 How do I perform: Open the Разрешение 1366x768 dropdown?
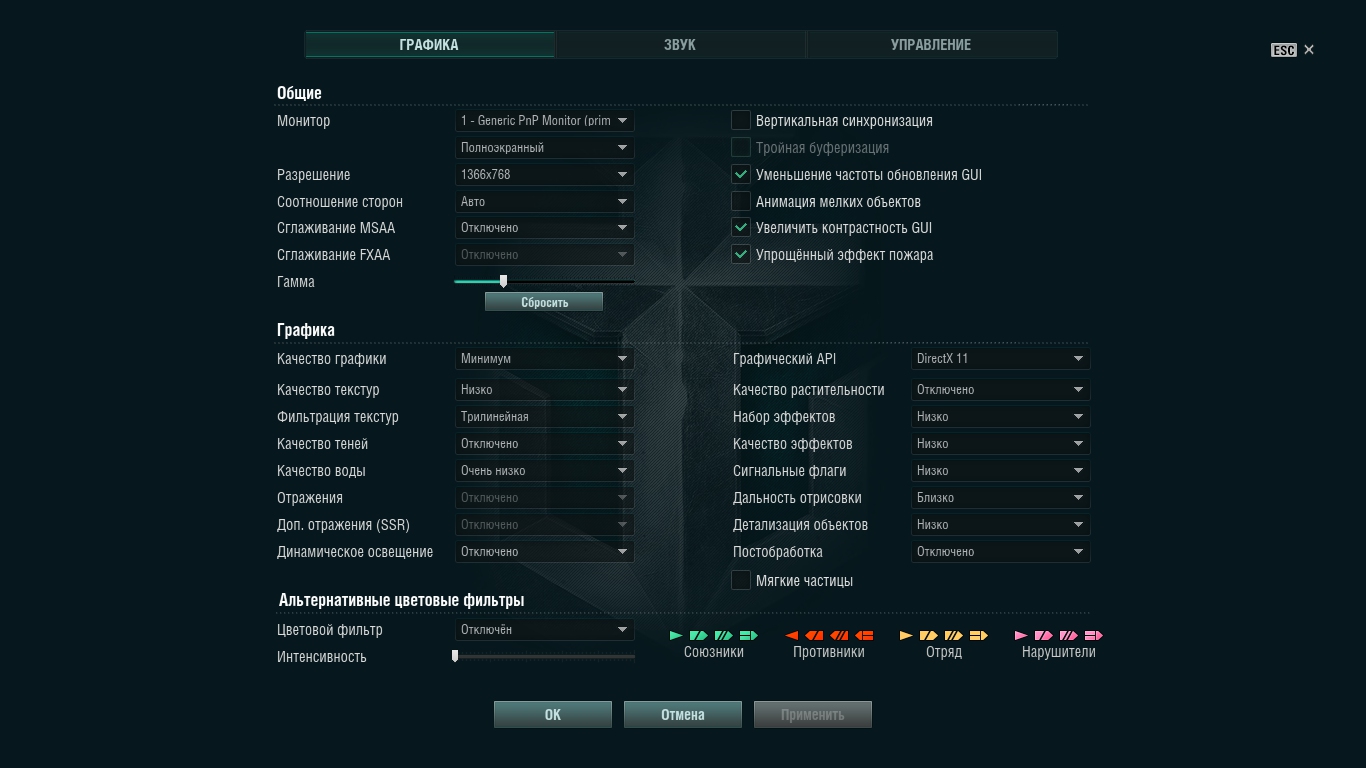click(x=544, y=175)
